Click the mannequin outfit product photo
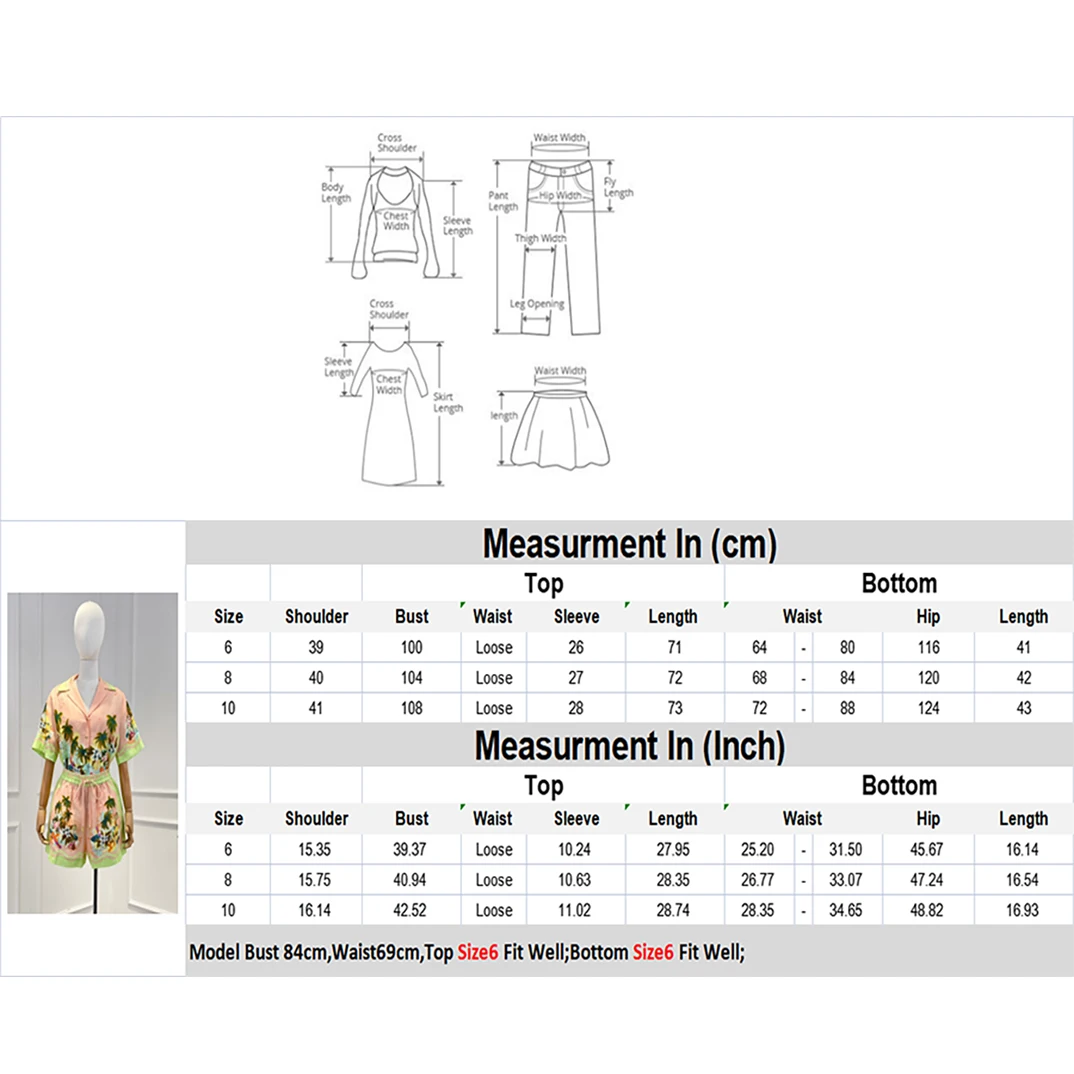The image size is (1074, 1074). (92, 753)
